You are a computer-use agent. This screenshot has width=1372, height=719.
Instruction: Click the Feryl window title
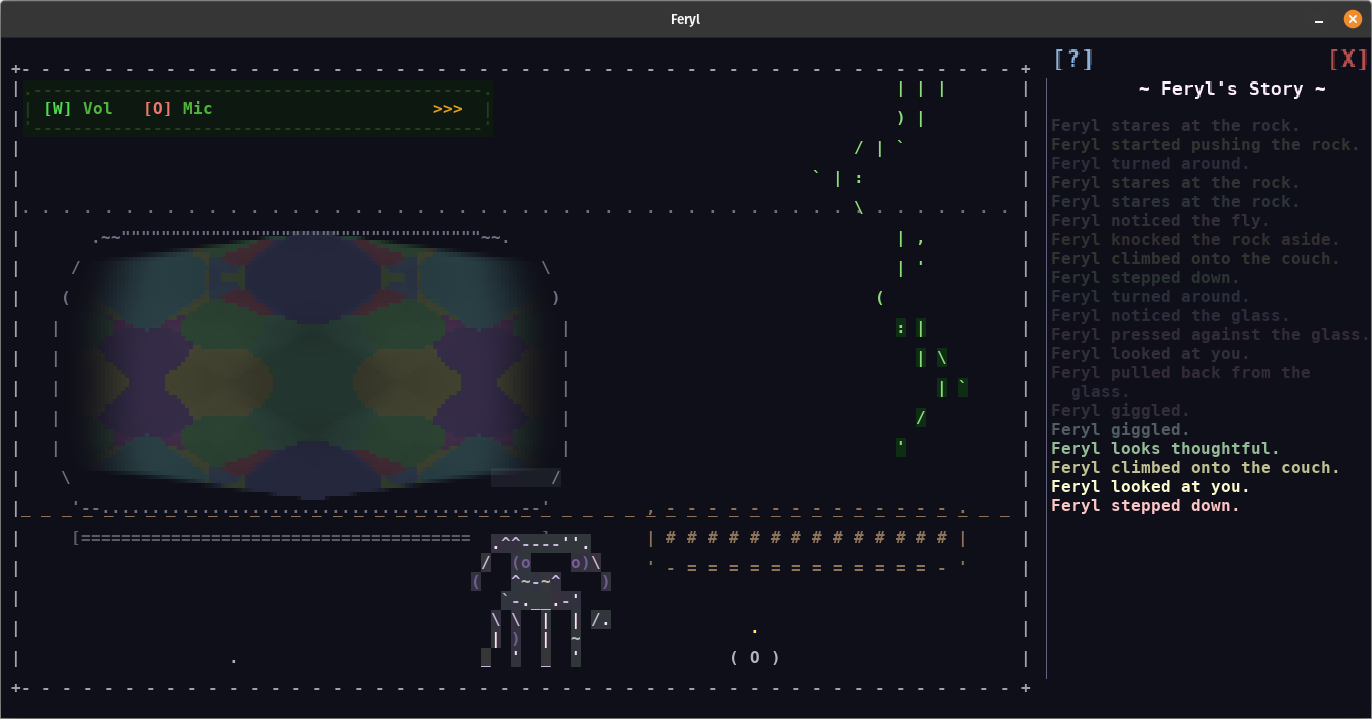(x=685, y=19)
